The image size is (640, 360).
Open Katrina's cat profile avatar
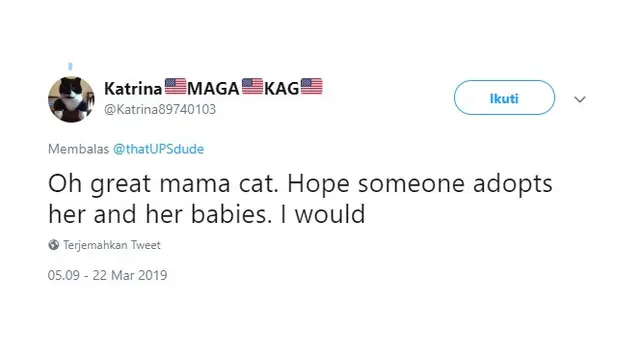coord(71,99)
